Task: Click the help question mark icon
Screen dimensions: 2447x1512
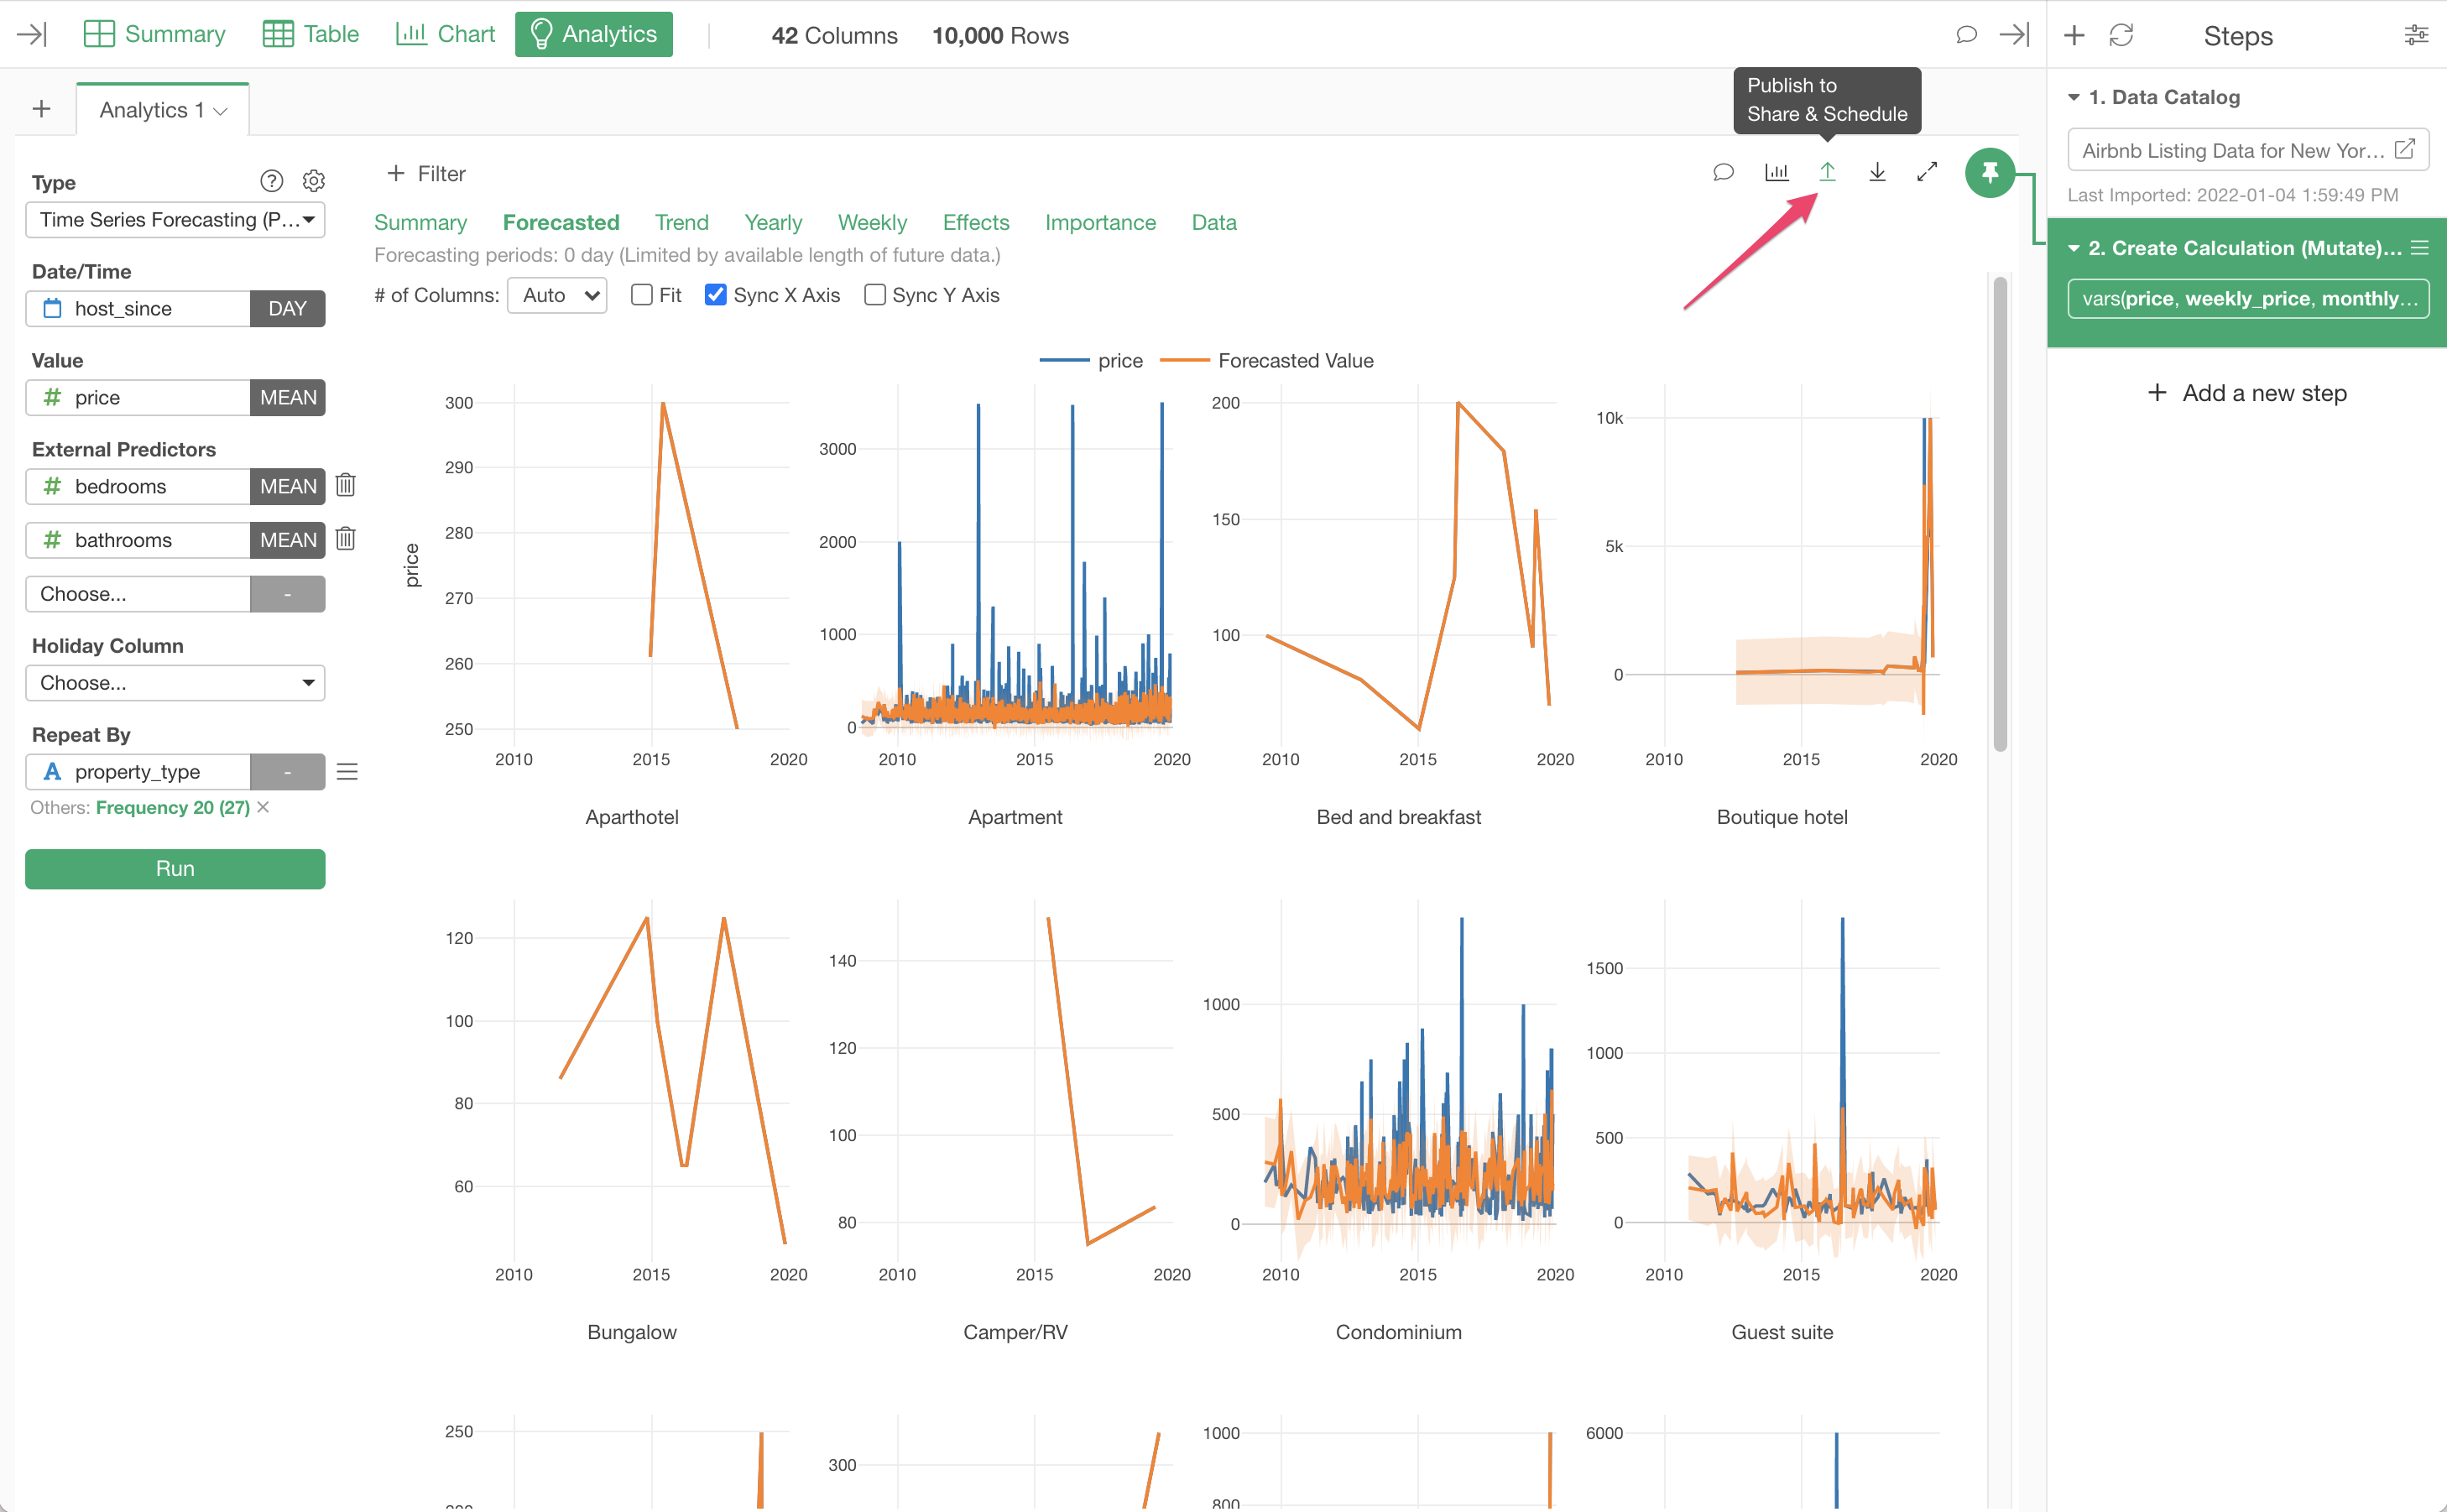Action: pyautogui.click(x=271, y=181)
